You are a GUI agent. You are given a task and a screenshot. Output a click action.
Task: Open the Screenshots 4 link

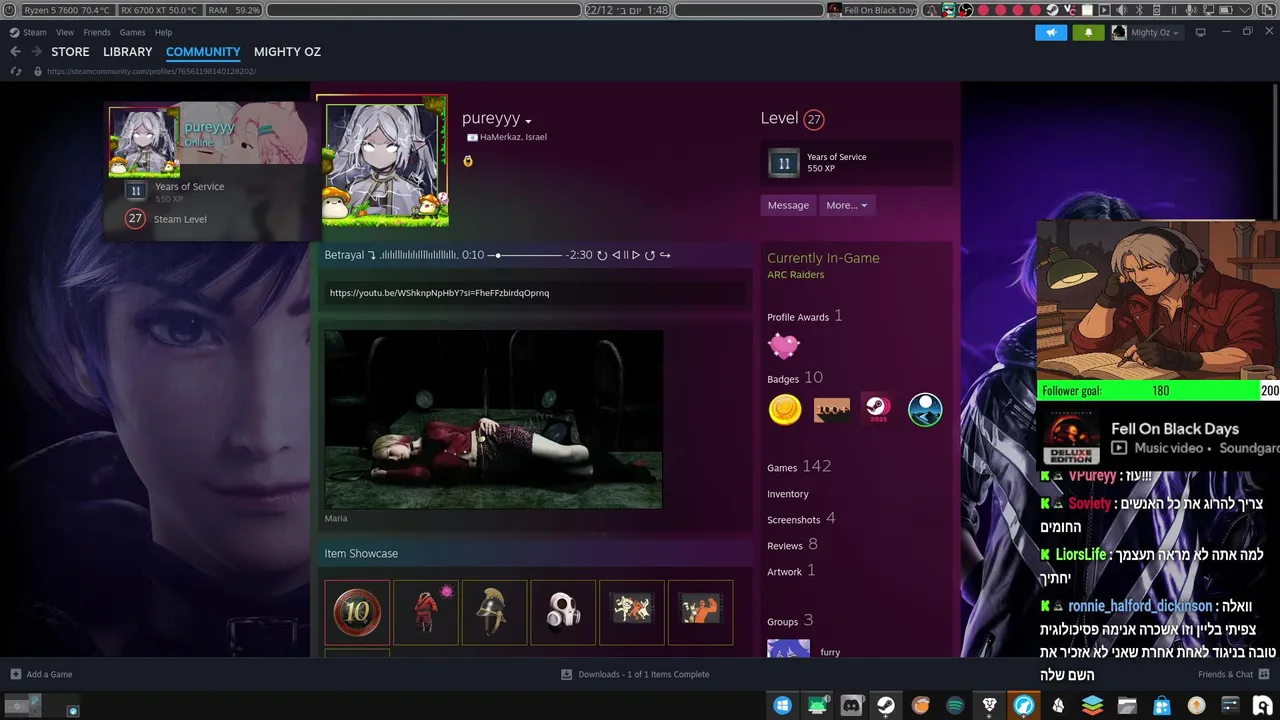pyautogui.click(x=801, y=519)
